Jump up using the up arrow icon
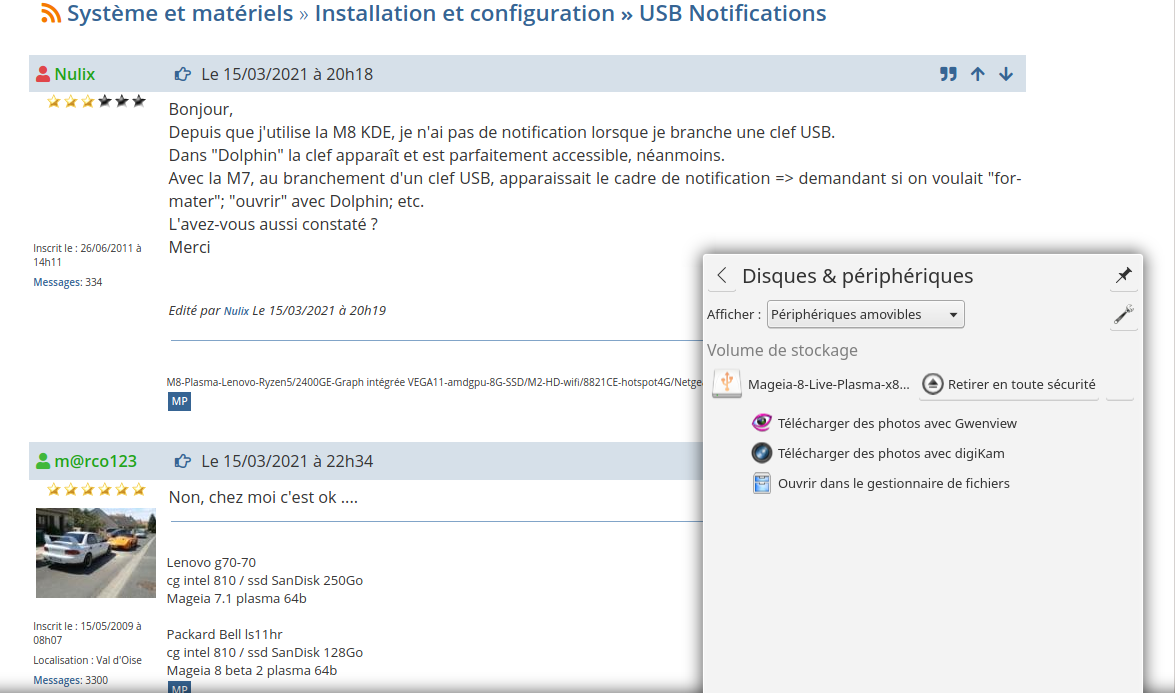Viewport: 1175px width, 693px height. pos(977,74)
